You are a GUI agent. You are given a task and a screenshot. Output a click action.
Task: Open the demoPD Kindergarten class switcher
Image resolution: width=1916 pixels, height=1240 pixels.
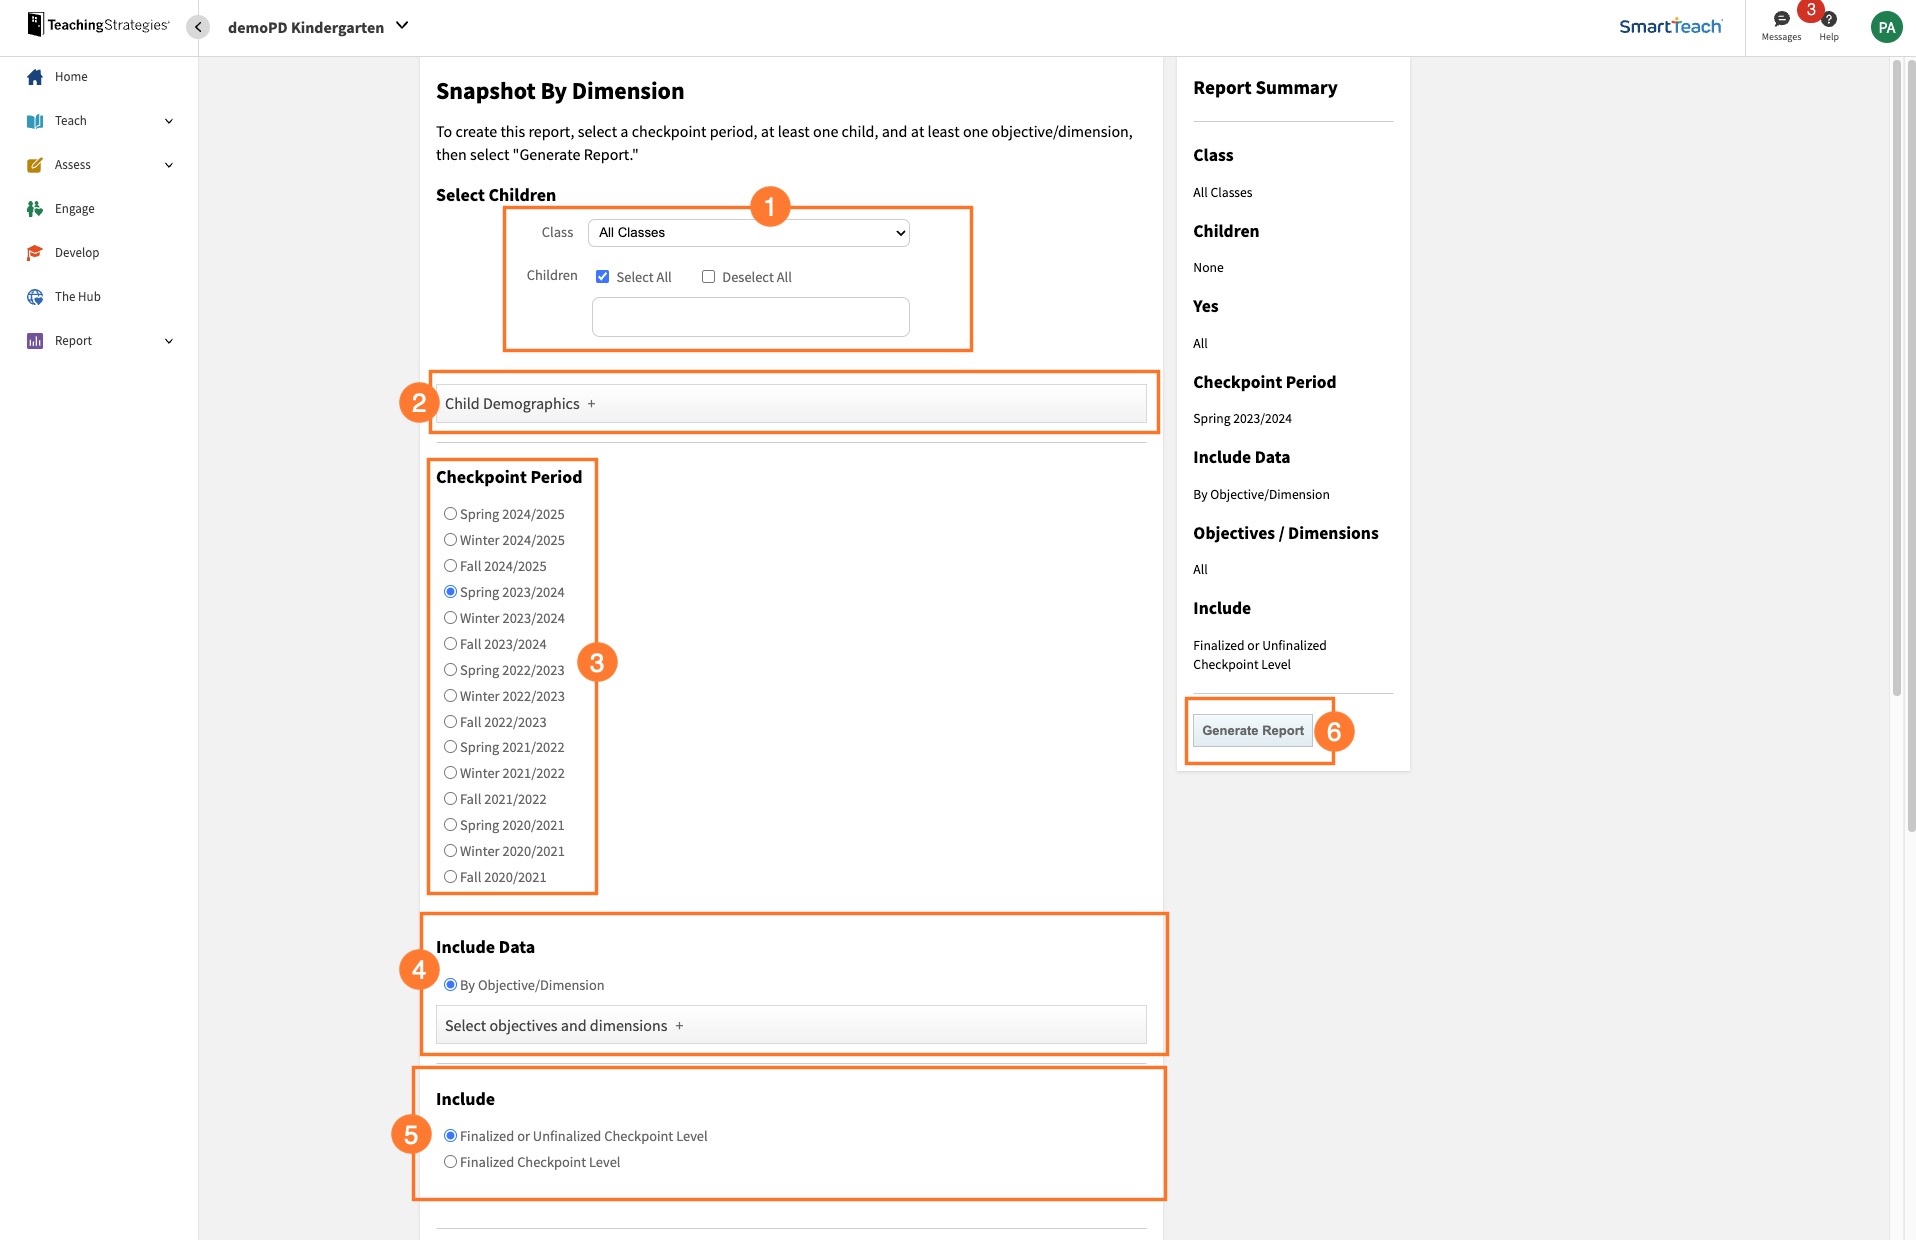[x=318, y=27]
